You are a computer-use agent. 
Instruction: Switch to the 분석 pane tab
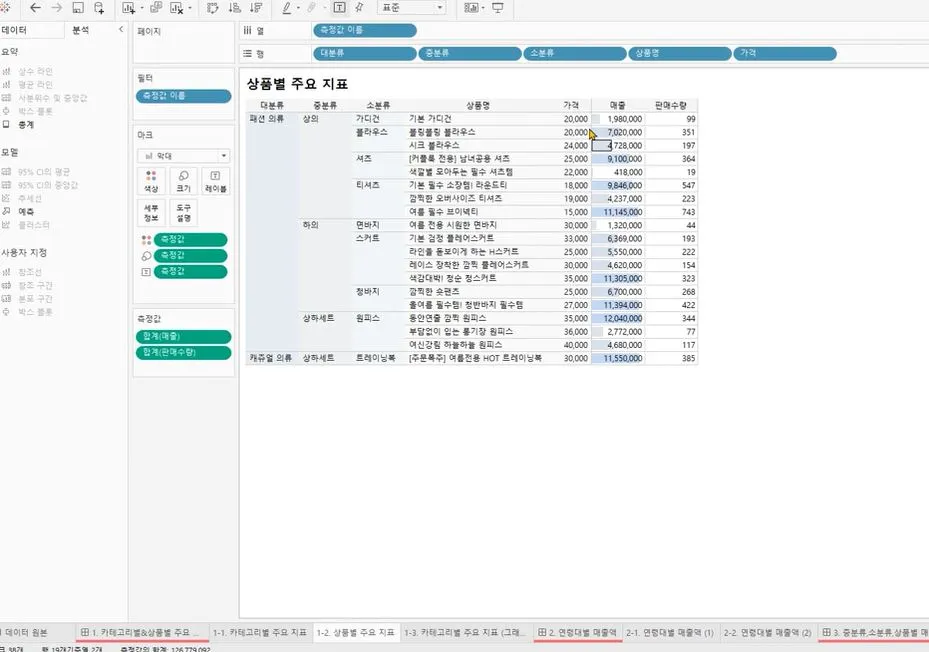(81, 30)
